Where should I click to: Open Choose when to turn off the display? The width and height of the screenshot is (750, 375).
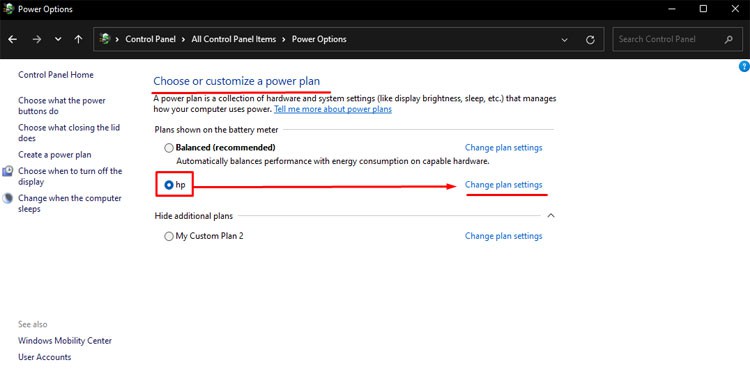70,176
